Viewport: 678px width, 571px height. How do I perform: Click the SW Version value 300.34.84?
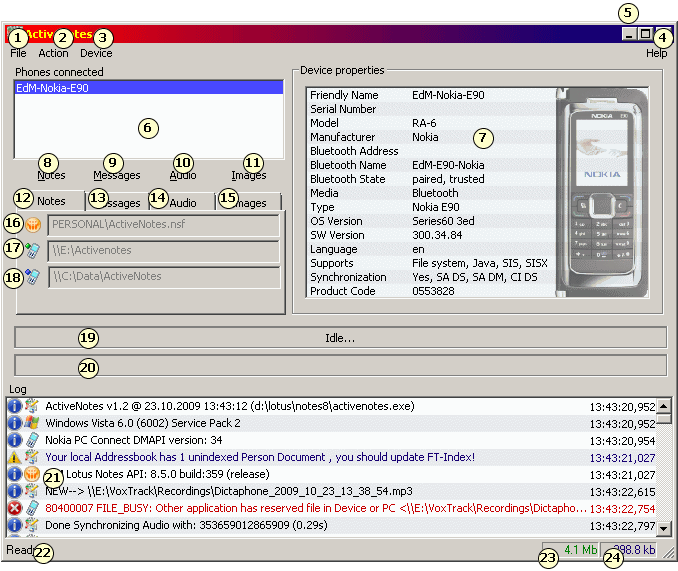click(437, 235)
